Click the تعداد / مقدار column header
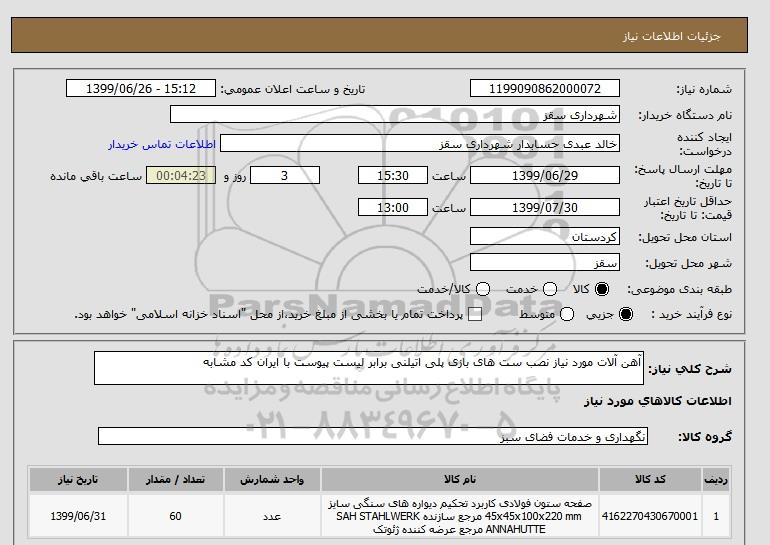 (175, 479)
